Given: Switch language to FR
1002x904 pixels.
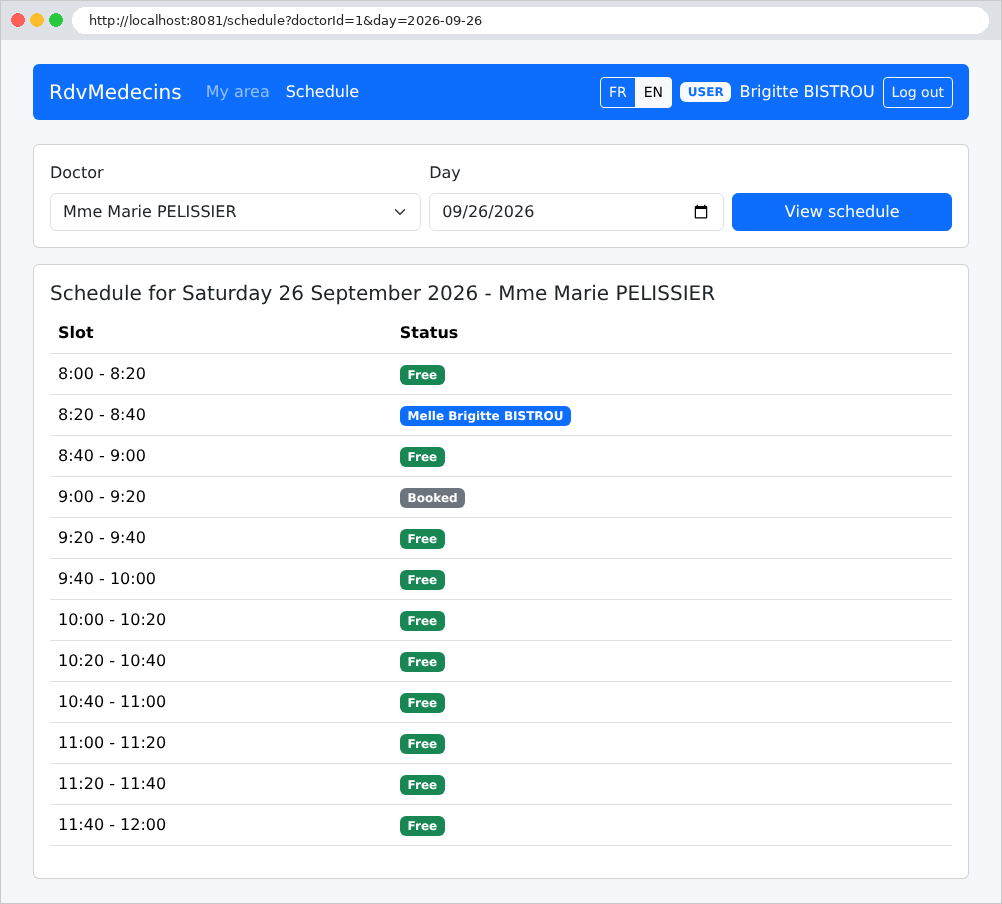Looking at the screenshot, I should point(617,92).
